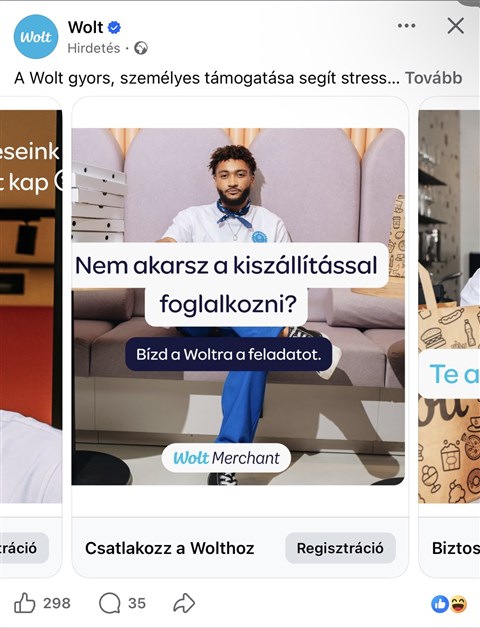
Task: Open the Csatlakozz a Wolthoz headline
Action: coord(169,548)
